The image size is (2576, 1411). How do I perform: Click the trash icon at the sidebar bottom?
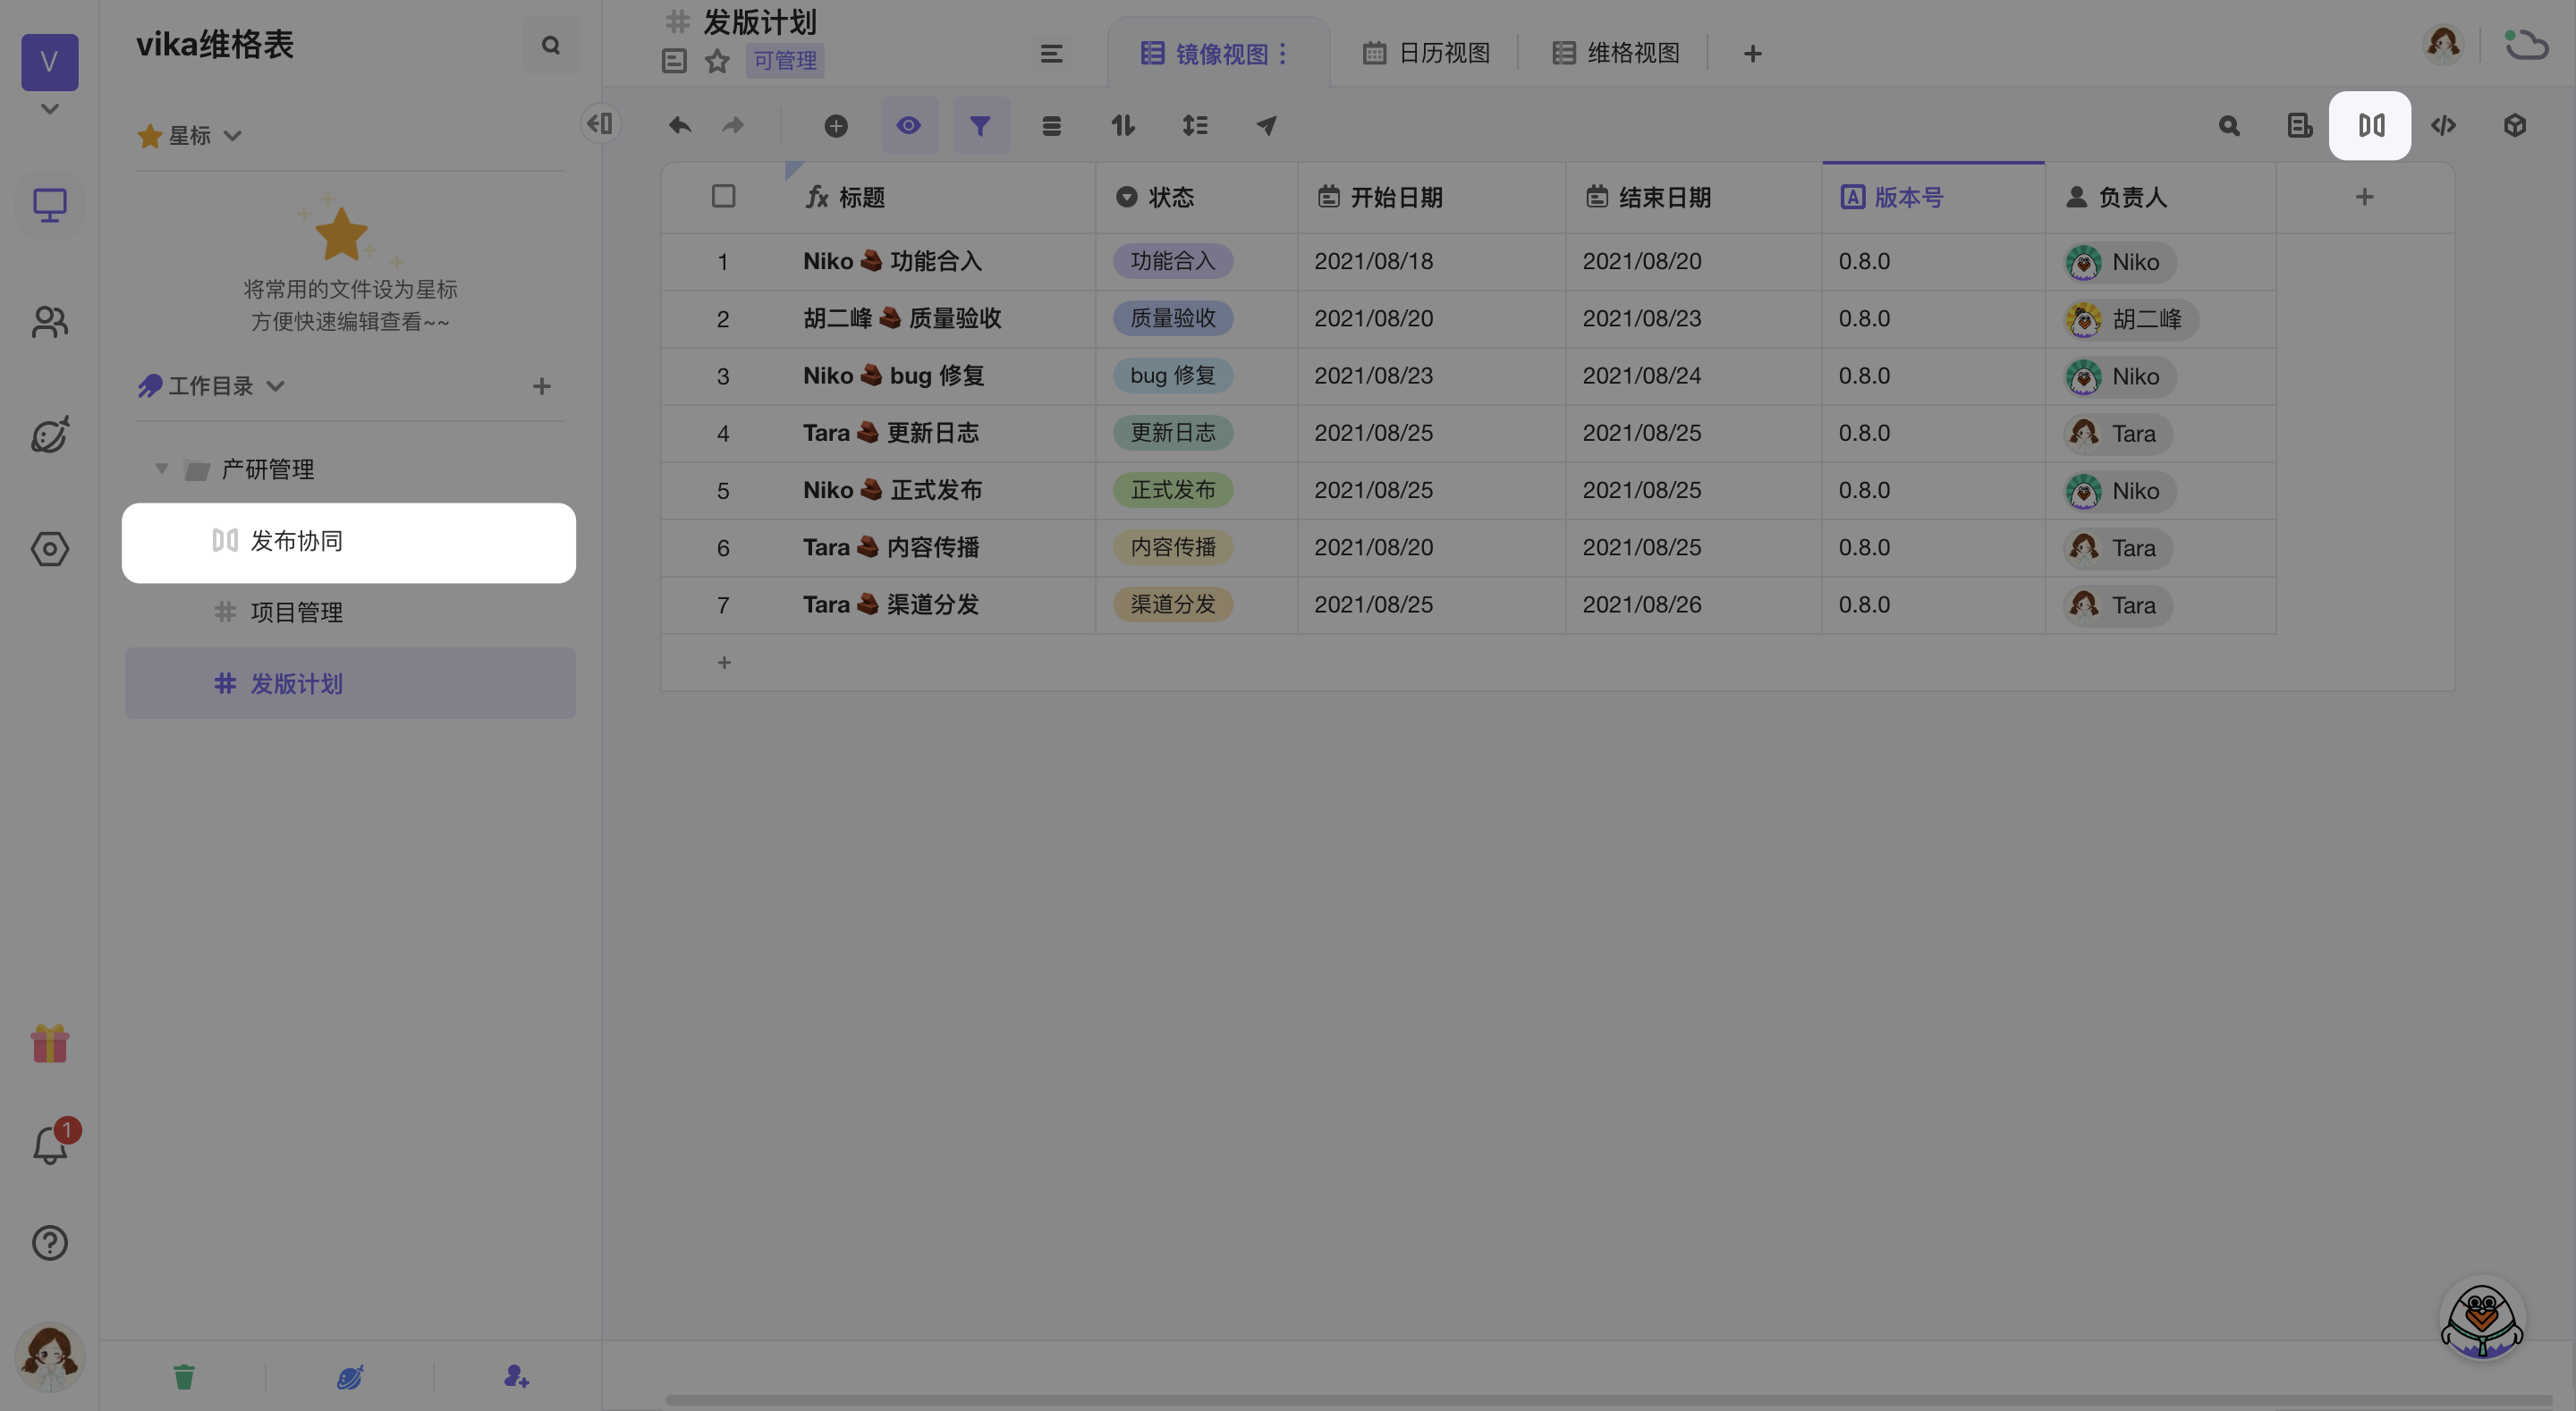[x=184, y=1377]
